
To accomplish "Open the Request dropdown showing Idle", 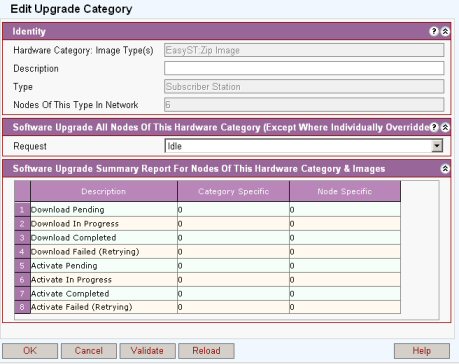I will click(304, 146).
